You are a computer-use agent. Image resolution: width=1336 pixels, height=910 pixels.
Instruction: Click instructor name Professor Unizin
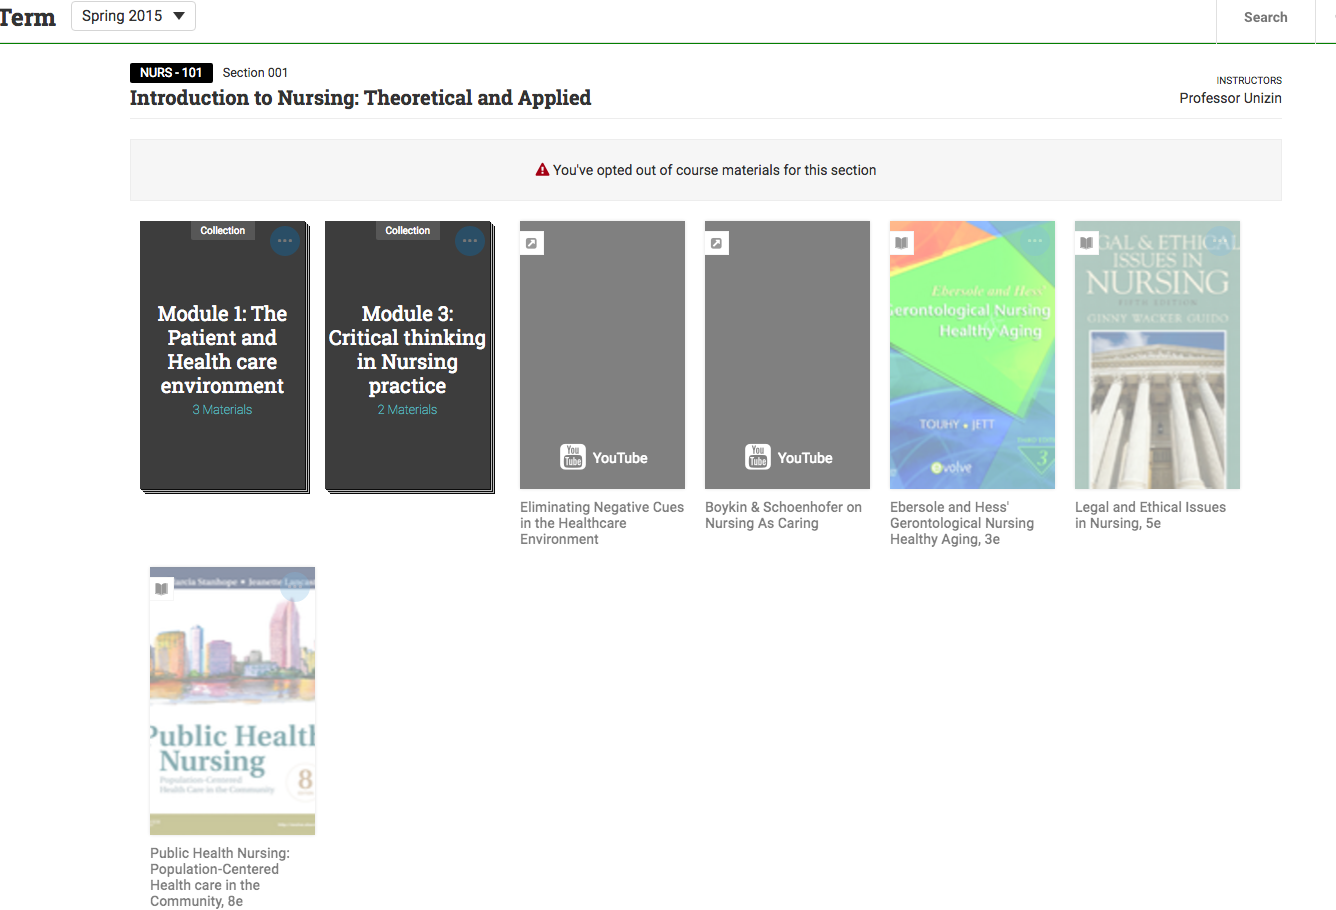pyautogui.click(x=1230, y=98)
